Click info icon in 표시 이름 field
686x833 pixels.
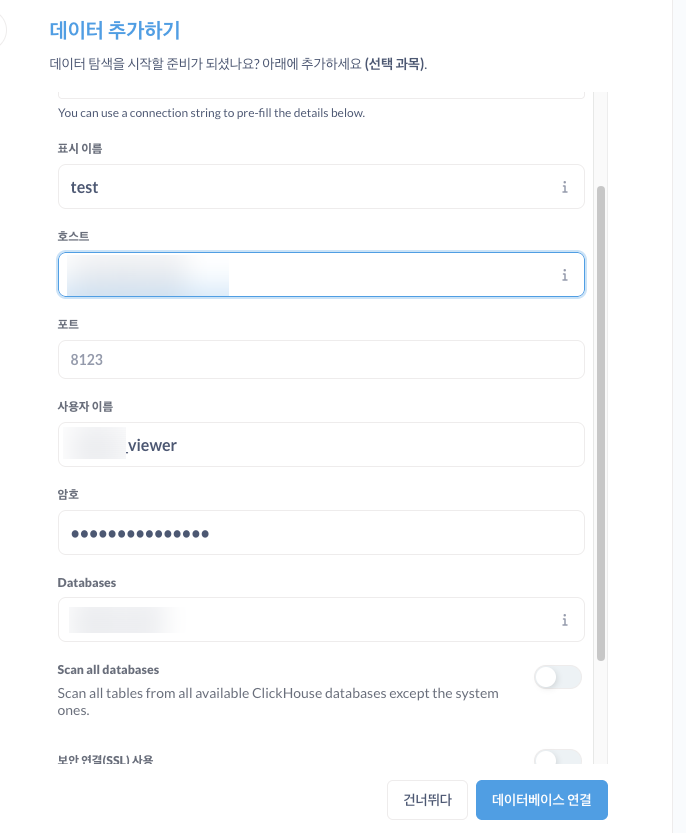click(x=564, y=187)
